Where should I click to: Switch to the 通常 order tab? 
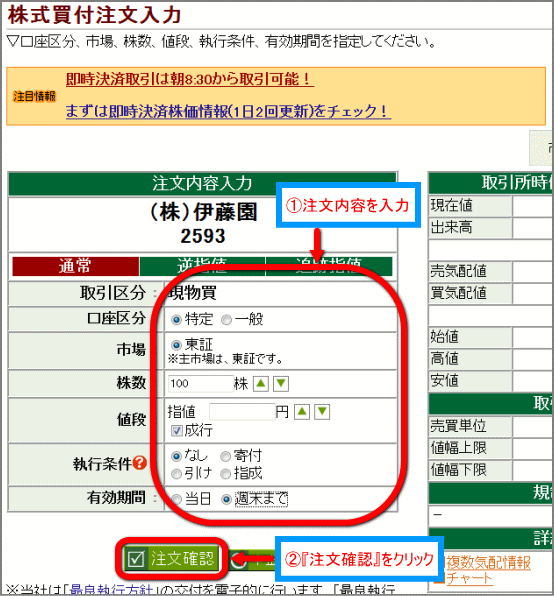point(76,266)
